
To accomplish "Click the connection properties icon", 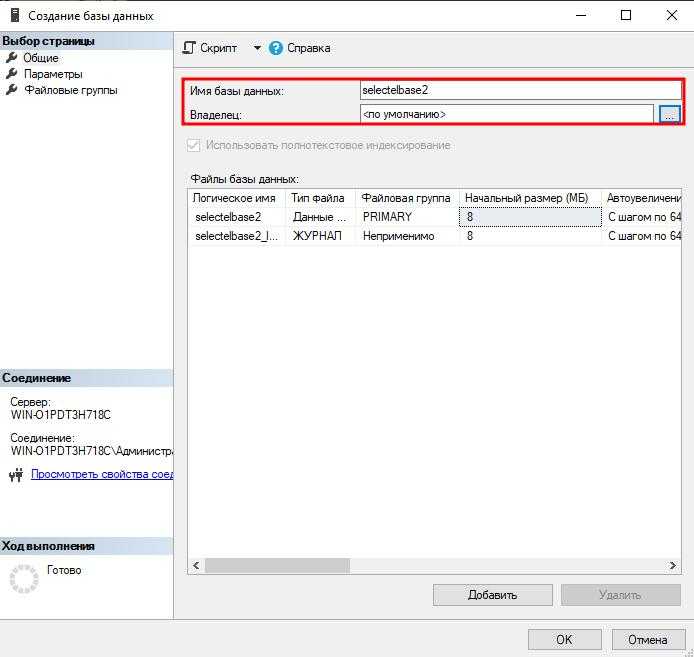I will (x=15, y=475).
